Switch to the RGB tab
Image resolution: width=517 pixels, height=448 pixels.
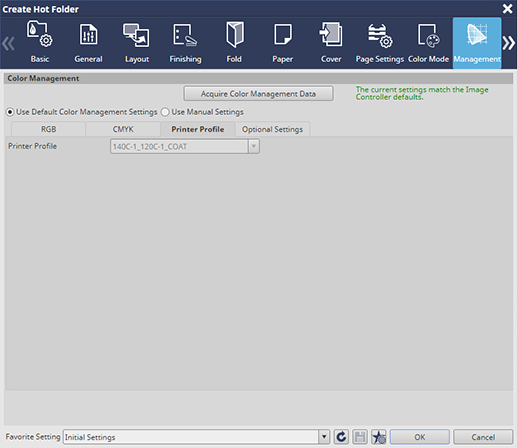(x=49, y=129)
